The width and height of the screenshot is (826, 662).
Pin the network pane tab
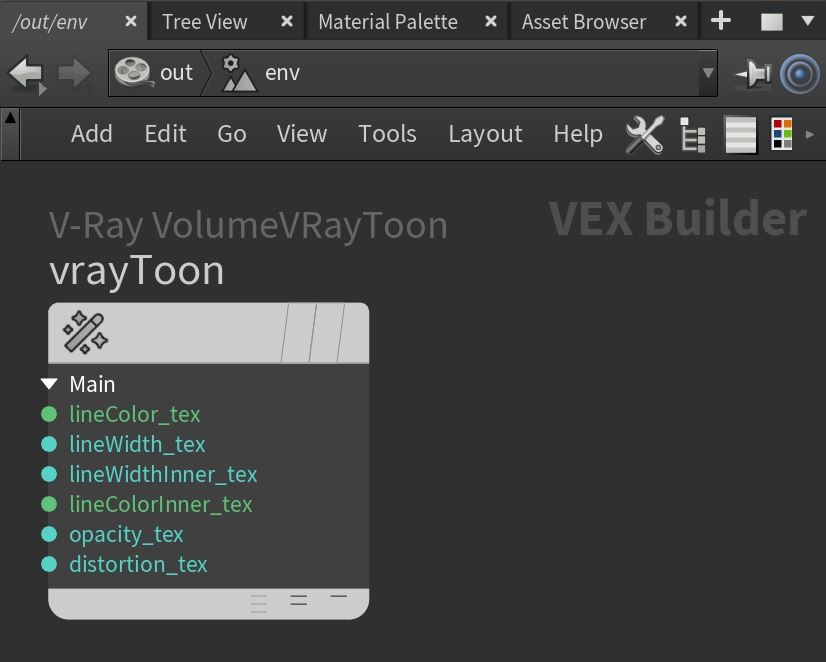click(753, 73)
